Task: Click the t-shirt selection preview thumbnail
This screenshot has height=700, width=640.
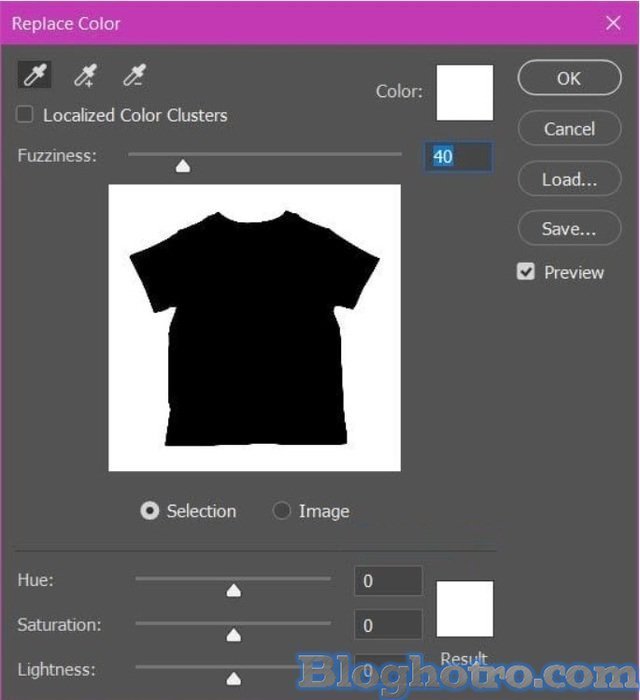Action: pyautogui.click(x=254, y=328)
